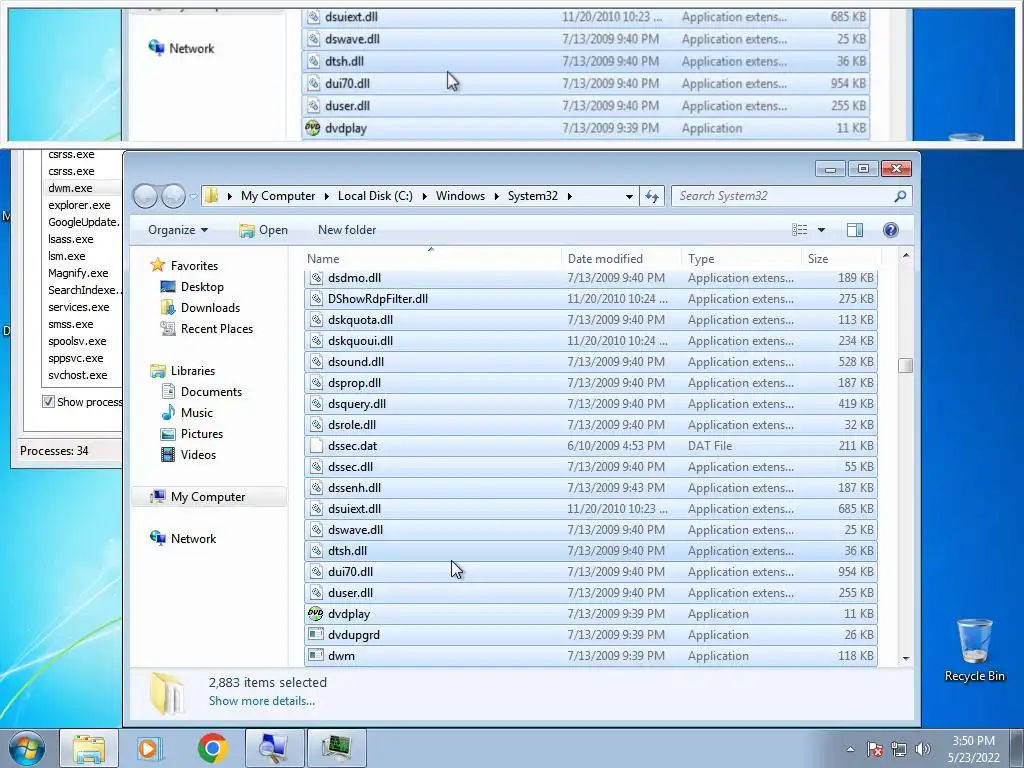Viewport: 1024px width, 768px height.
Task: Click My Computer breadcrumb in address bar
Action: (278, 196)
